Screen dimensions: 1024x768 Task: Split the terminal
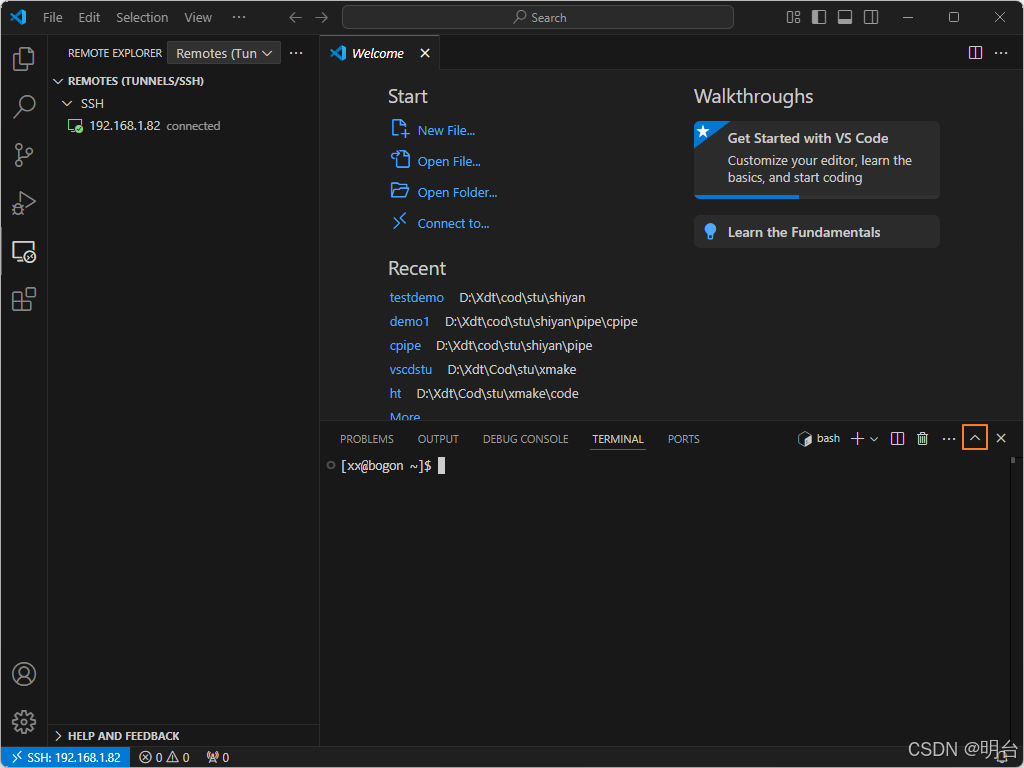coord(897,439)
